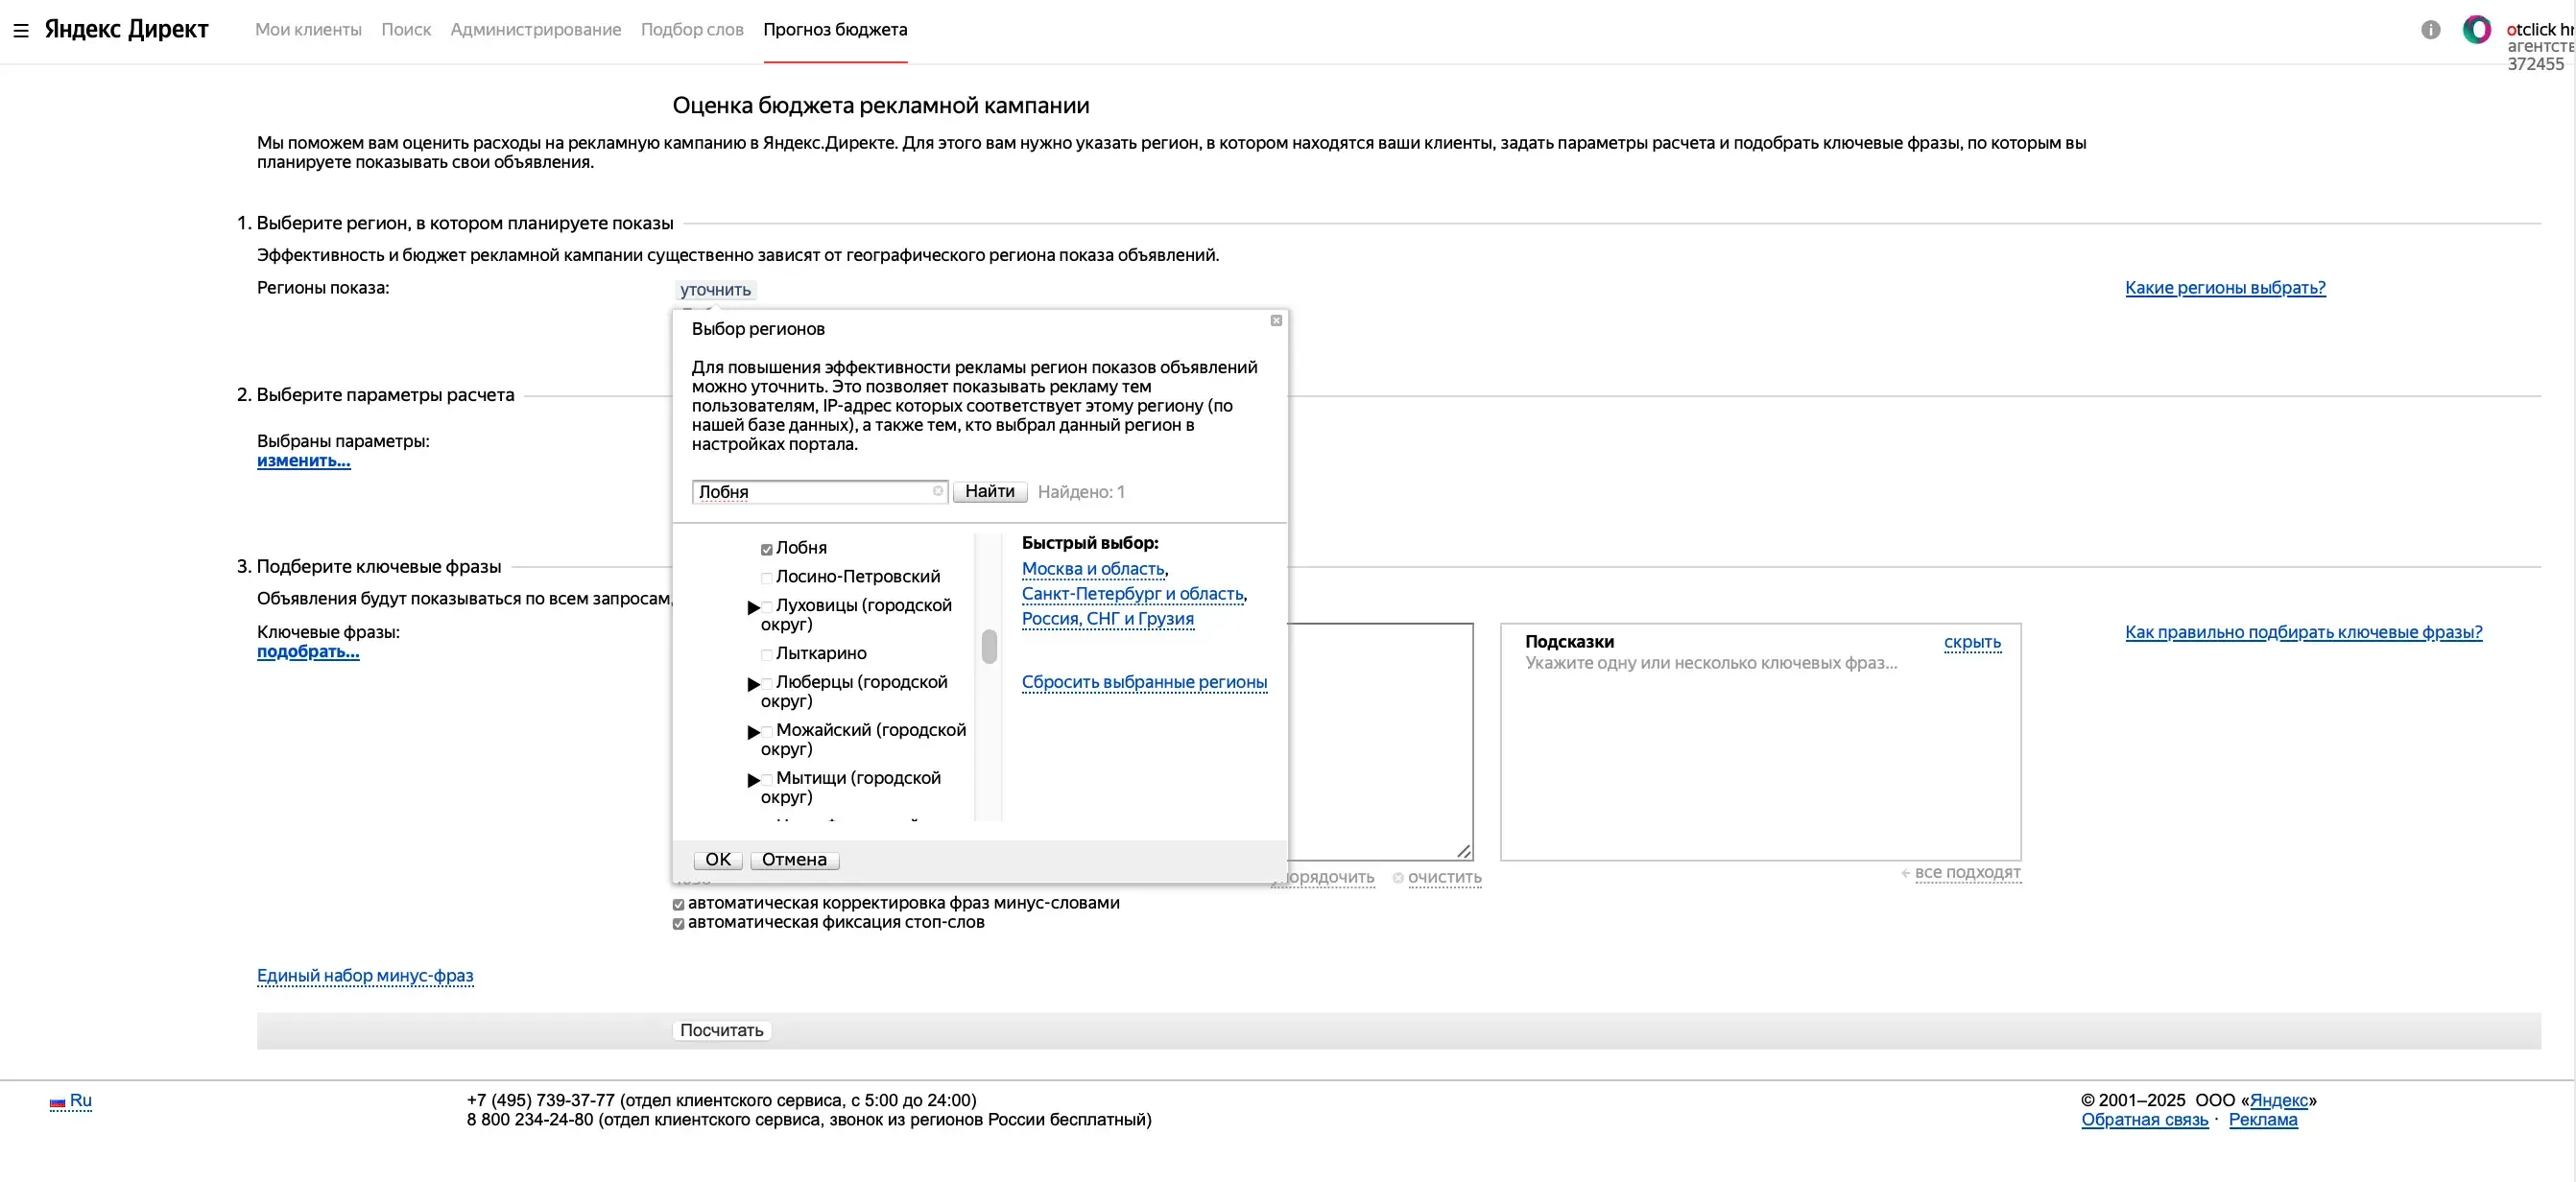
Task: Click the region list scrollbar thumb
Action: point(989,646)
